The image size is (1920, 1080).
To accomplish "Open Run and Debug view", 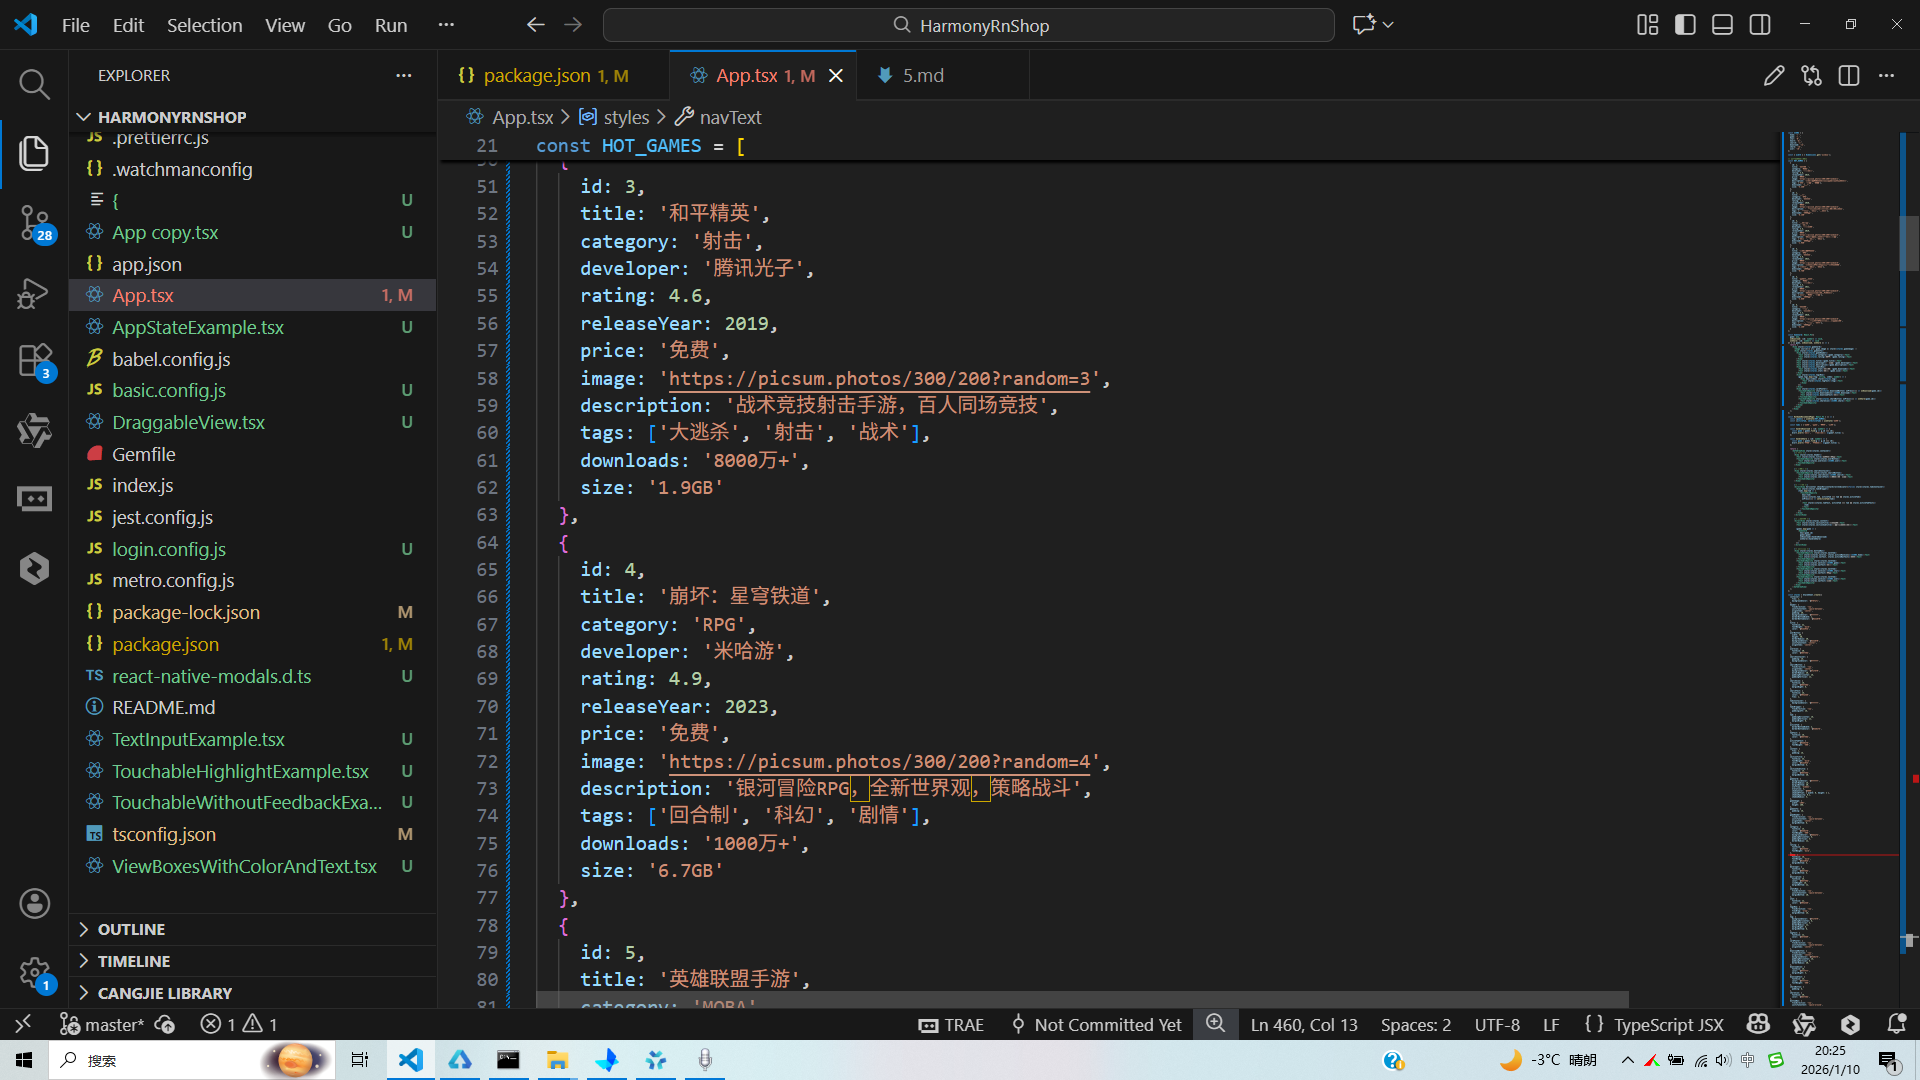I will click(34, 293).
